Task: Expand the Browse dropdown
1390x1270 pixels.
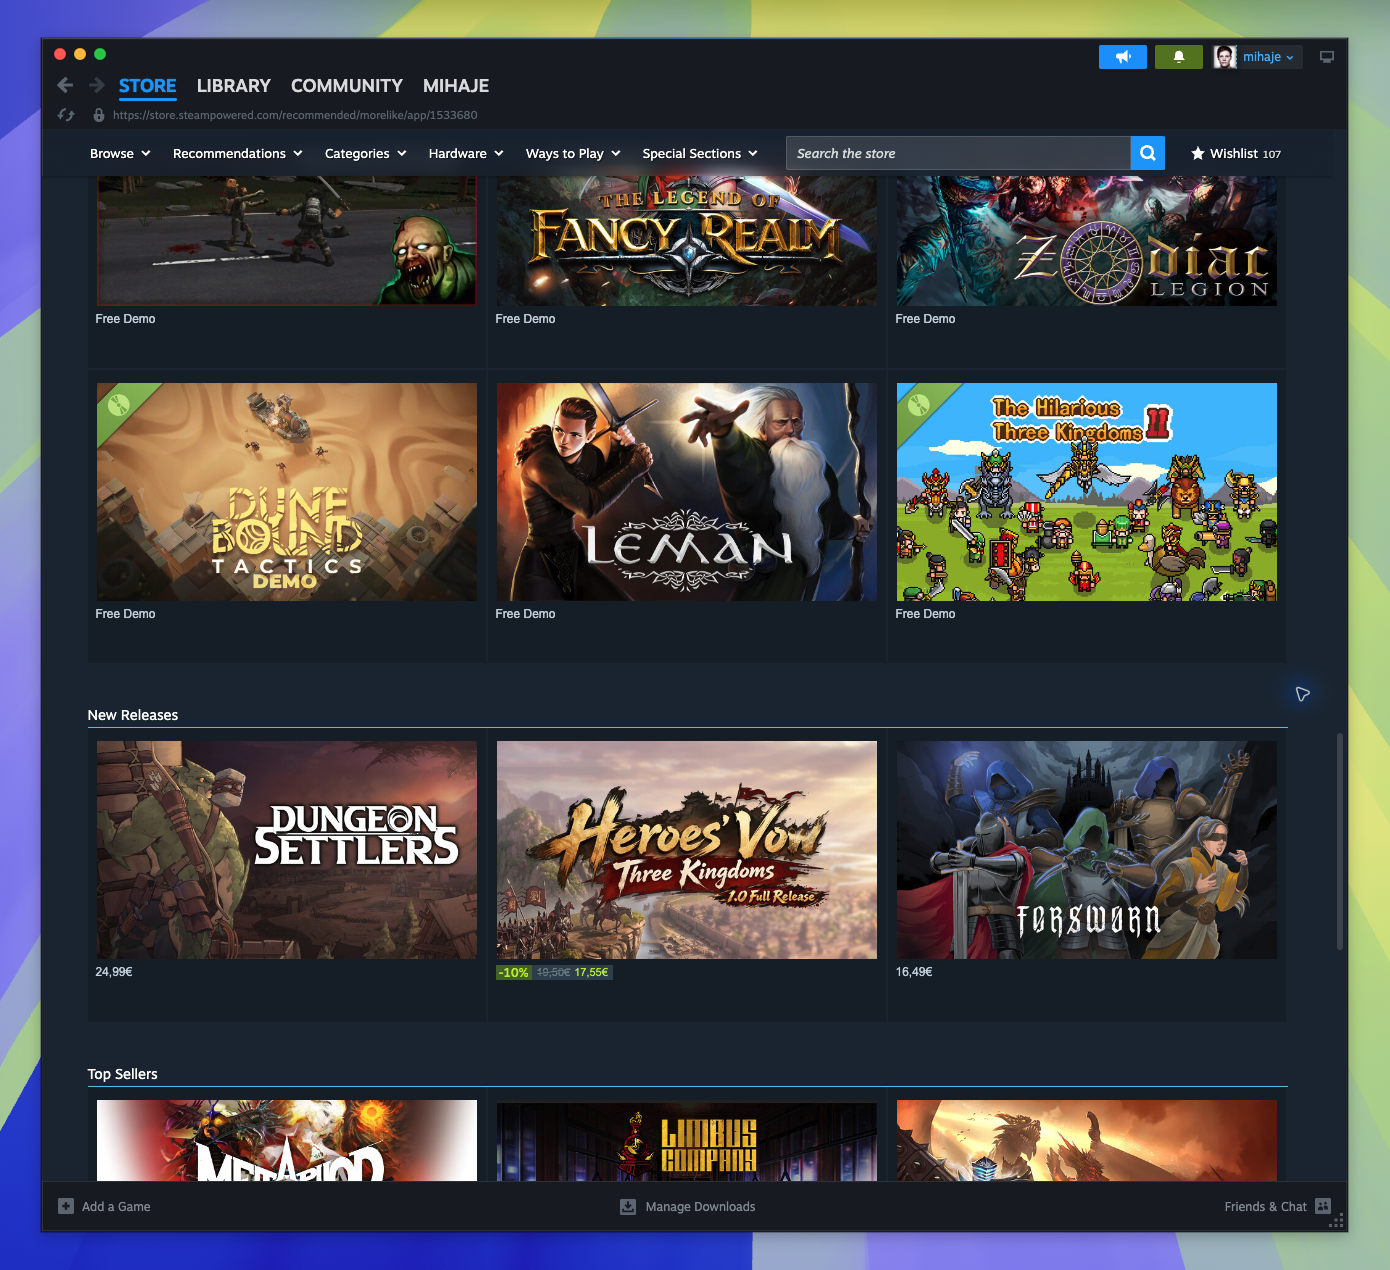Action: click(x=120, y=153)
